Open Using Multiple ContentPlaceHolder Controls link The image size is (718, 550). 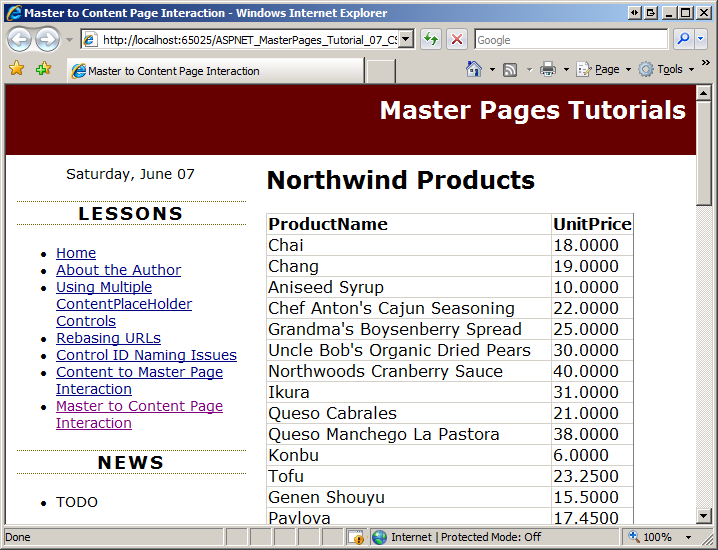124,304
